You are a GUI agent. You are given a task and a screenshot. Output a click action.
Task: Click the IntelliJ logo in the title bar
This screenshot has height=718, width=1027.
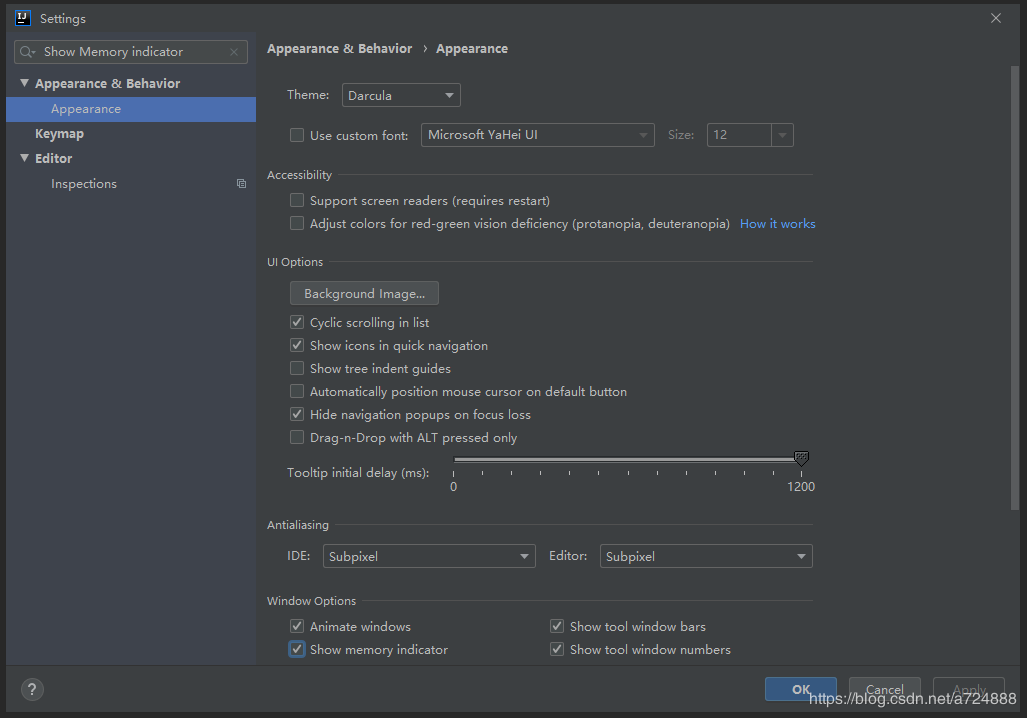(x=23, y=18)
